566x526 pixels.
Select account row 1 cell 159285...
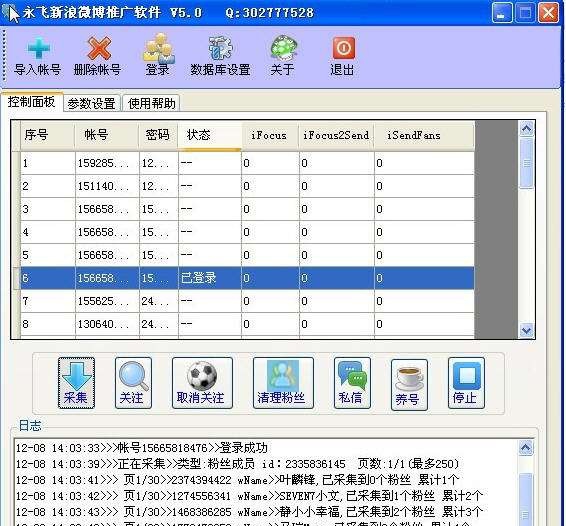pyautogui.click(x=107, y=163)
